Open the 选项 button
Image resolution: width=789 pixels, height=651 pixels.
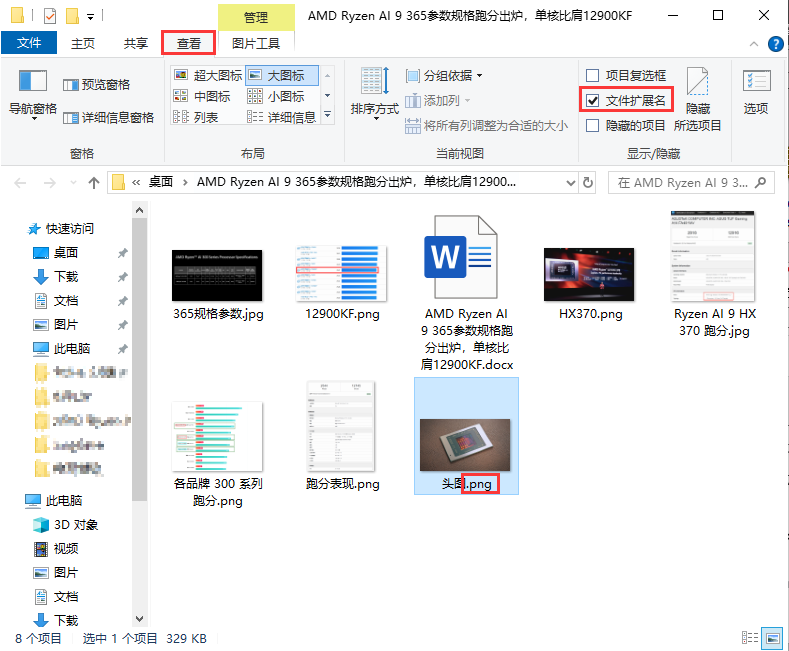click(756, 93)
